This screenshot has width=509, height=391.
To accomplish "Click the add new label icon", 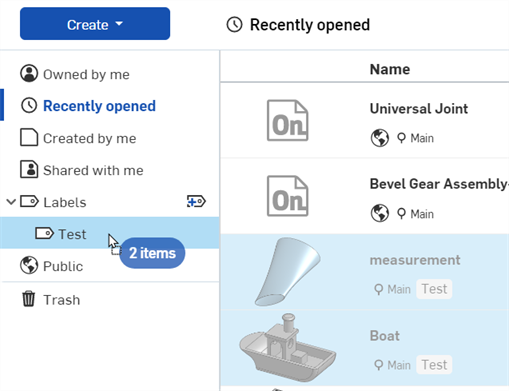I will click(196, 201).
